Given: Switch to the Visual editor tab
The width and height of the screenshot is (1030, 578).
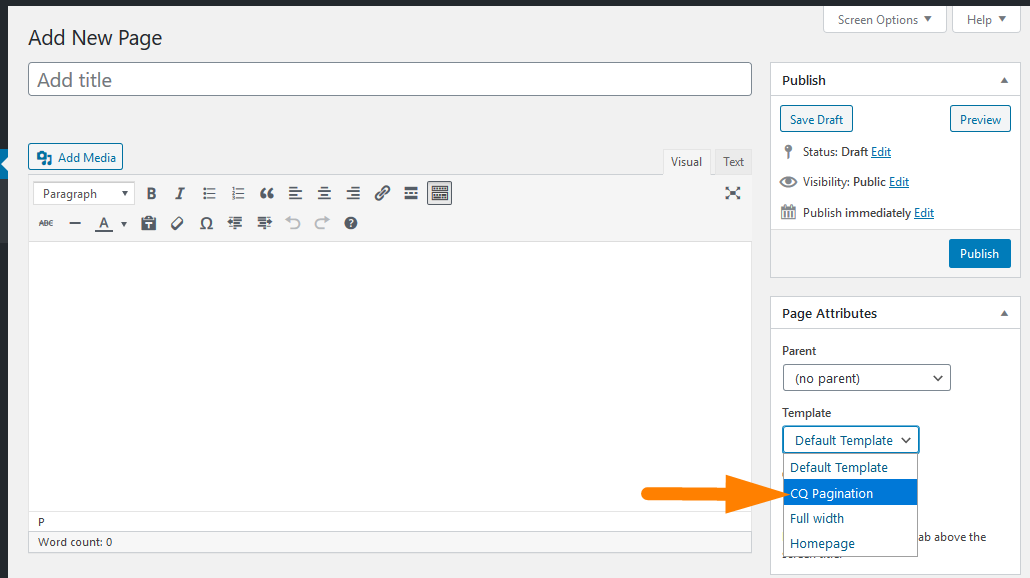Looking at the screenshot, I should pos(686,162).
